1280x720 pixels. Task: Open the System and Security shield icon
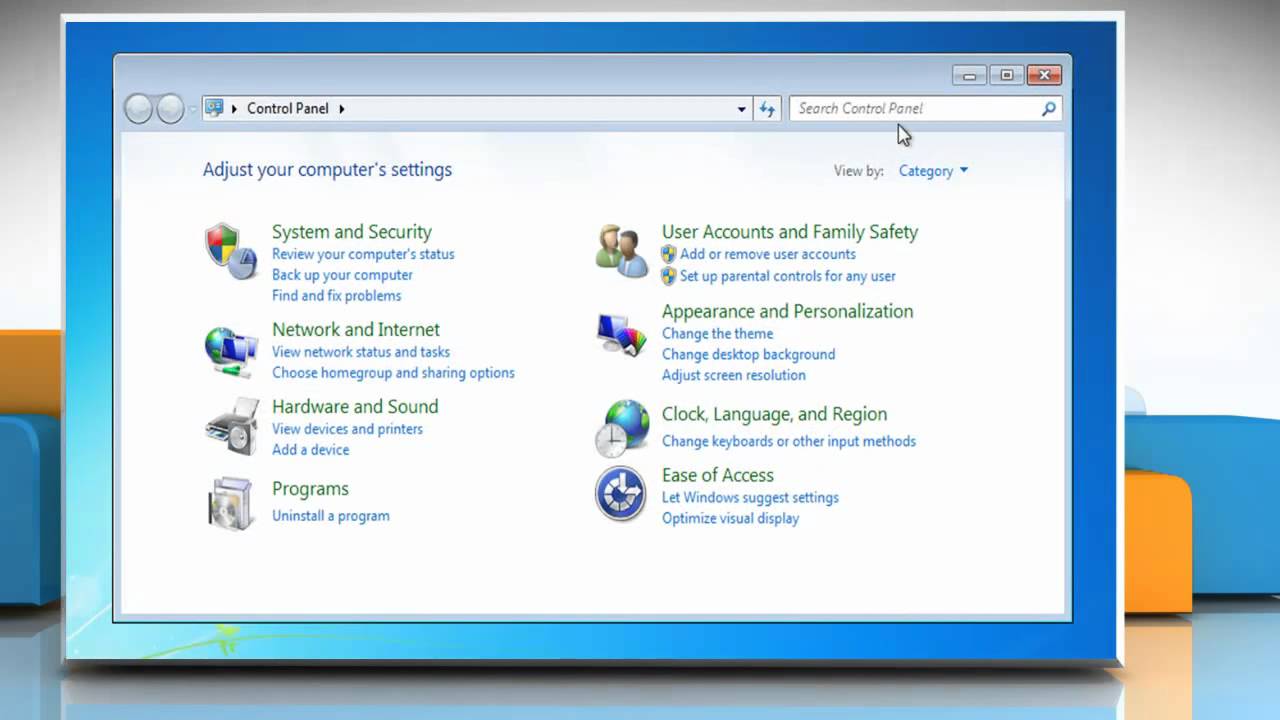tap(231, 252)
